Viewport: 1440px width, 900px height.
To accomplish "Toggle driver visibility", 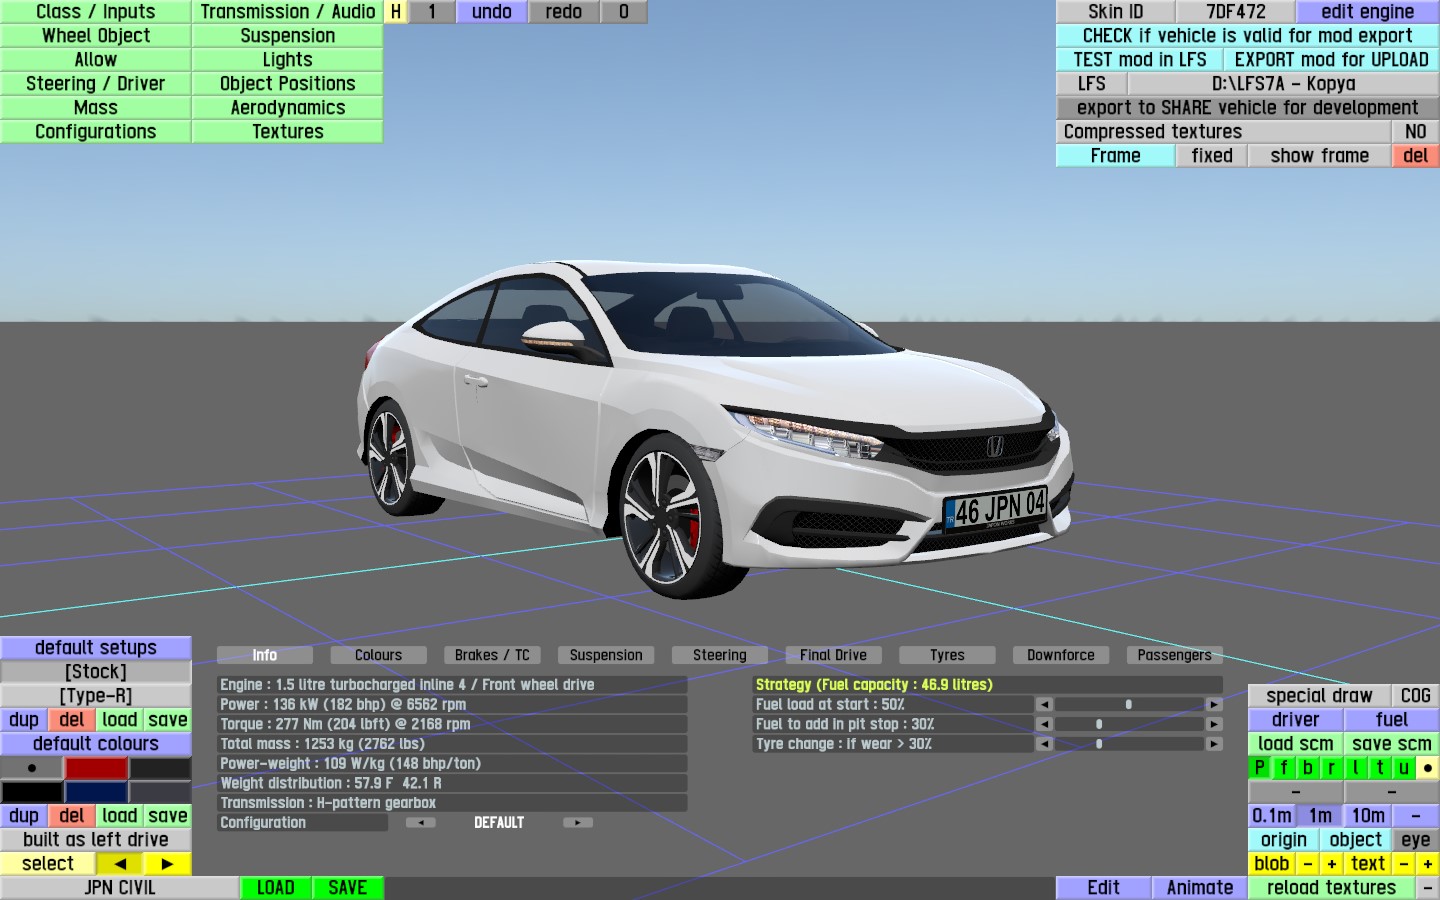I will pos(1295,720).
